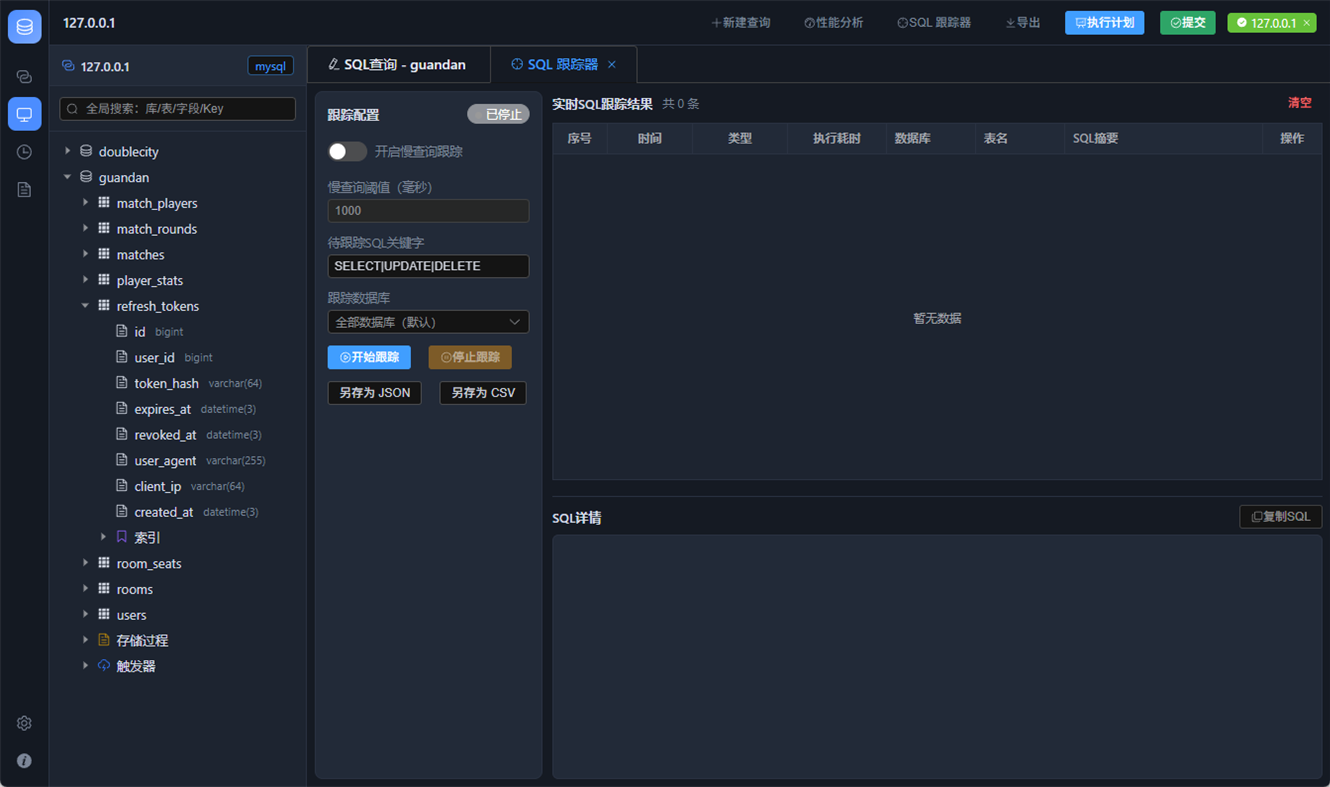The height and width of the screenshot is (787, 1330).
Task: Expand the doublecity database node
Action: point(68,151)
